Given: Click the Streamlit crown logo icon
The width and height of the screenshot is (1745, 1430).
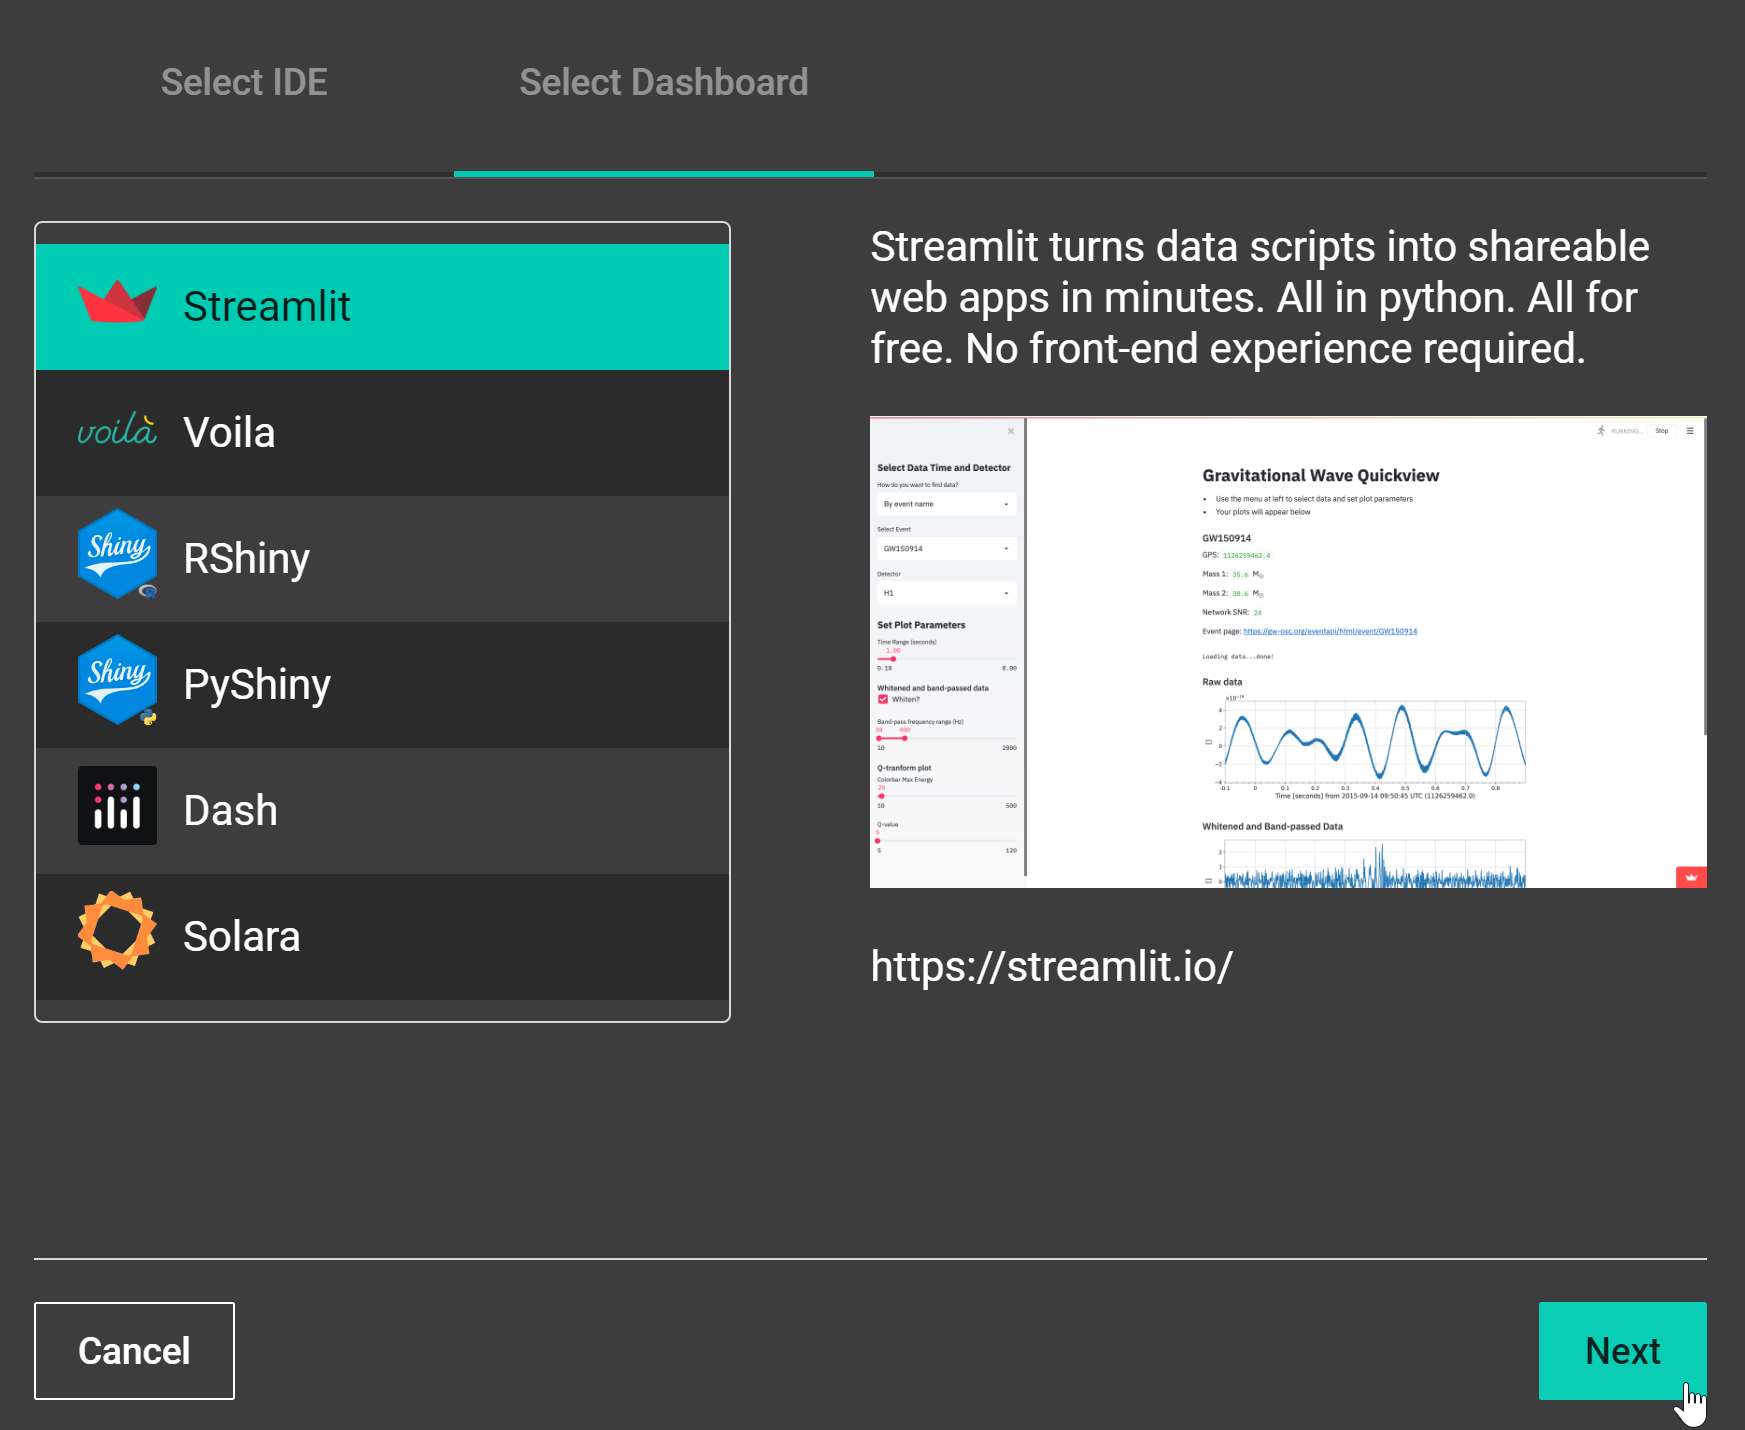Looking at the screenshot, I should [117, 301].
